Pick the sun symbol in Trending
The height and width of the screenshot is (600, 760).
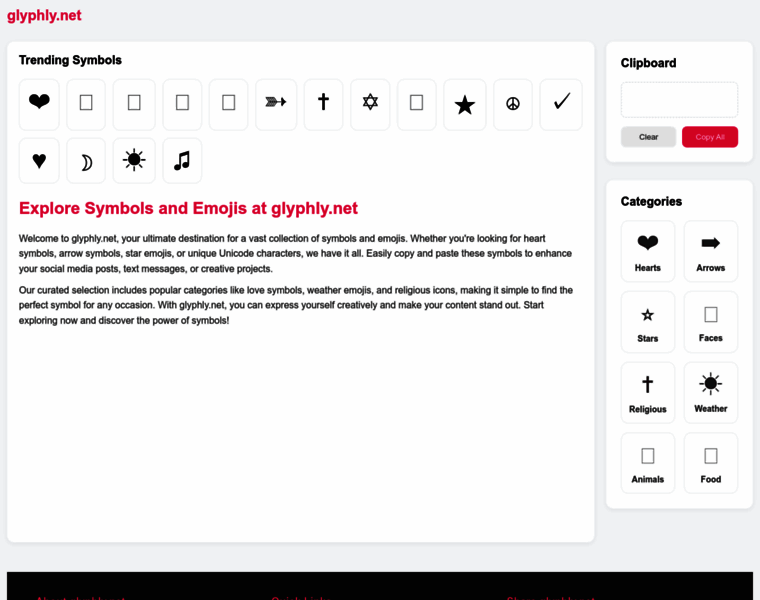coord(134,161)
